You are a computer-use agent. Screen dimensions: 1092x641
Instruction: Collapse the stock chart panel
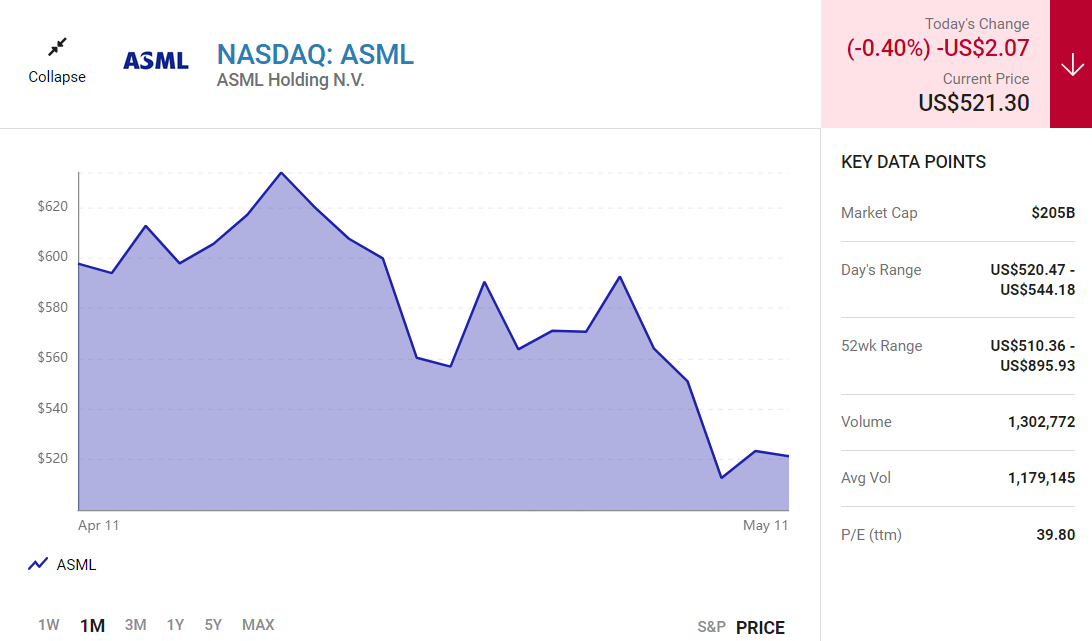pos(57,76)
